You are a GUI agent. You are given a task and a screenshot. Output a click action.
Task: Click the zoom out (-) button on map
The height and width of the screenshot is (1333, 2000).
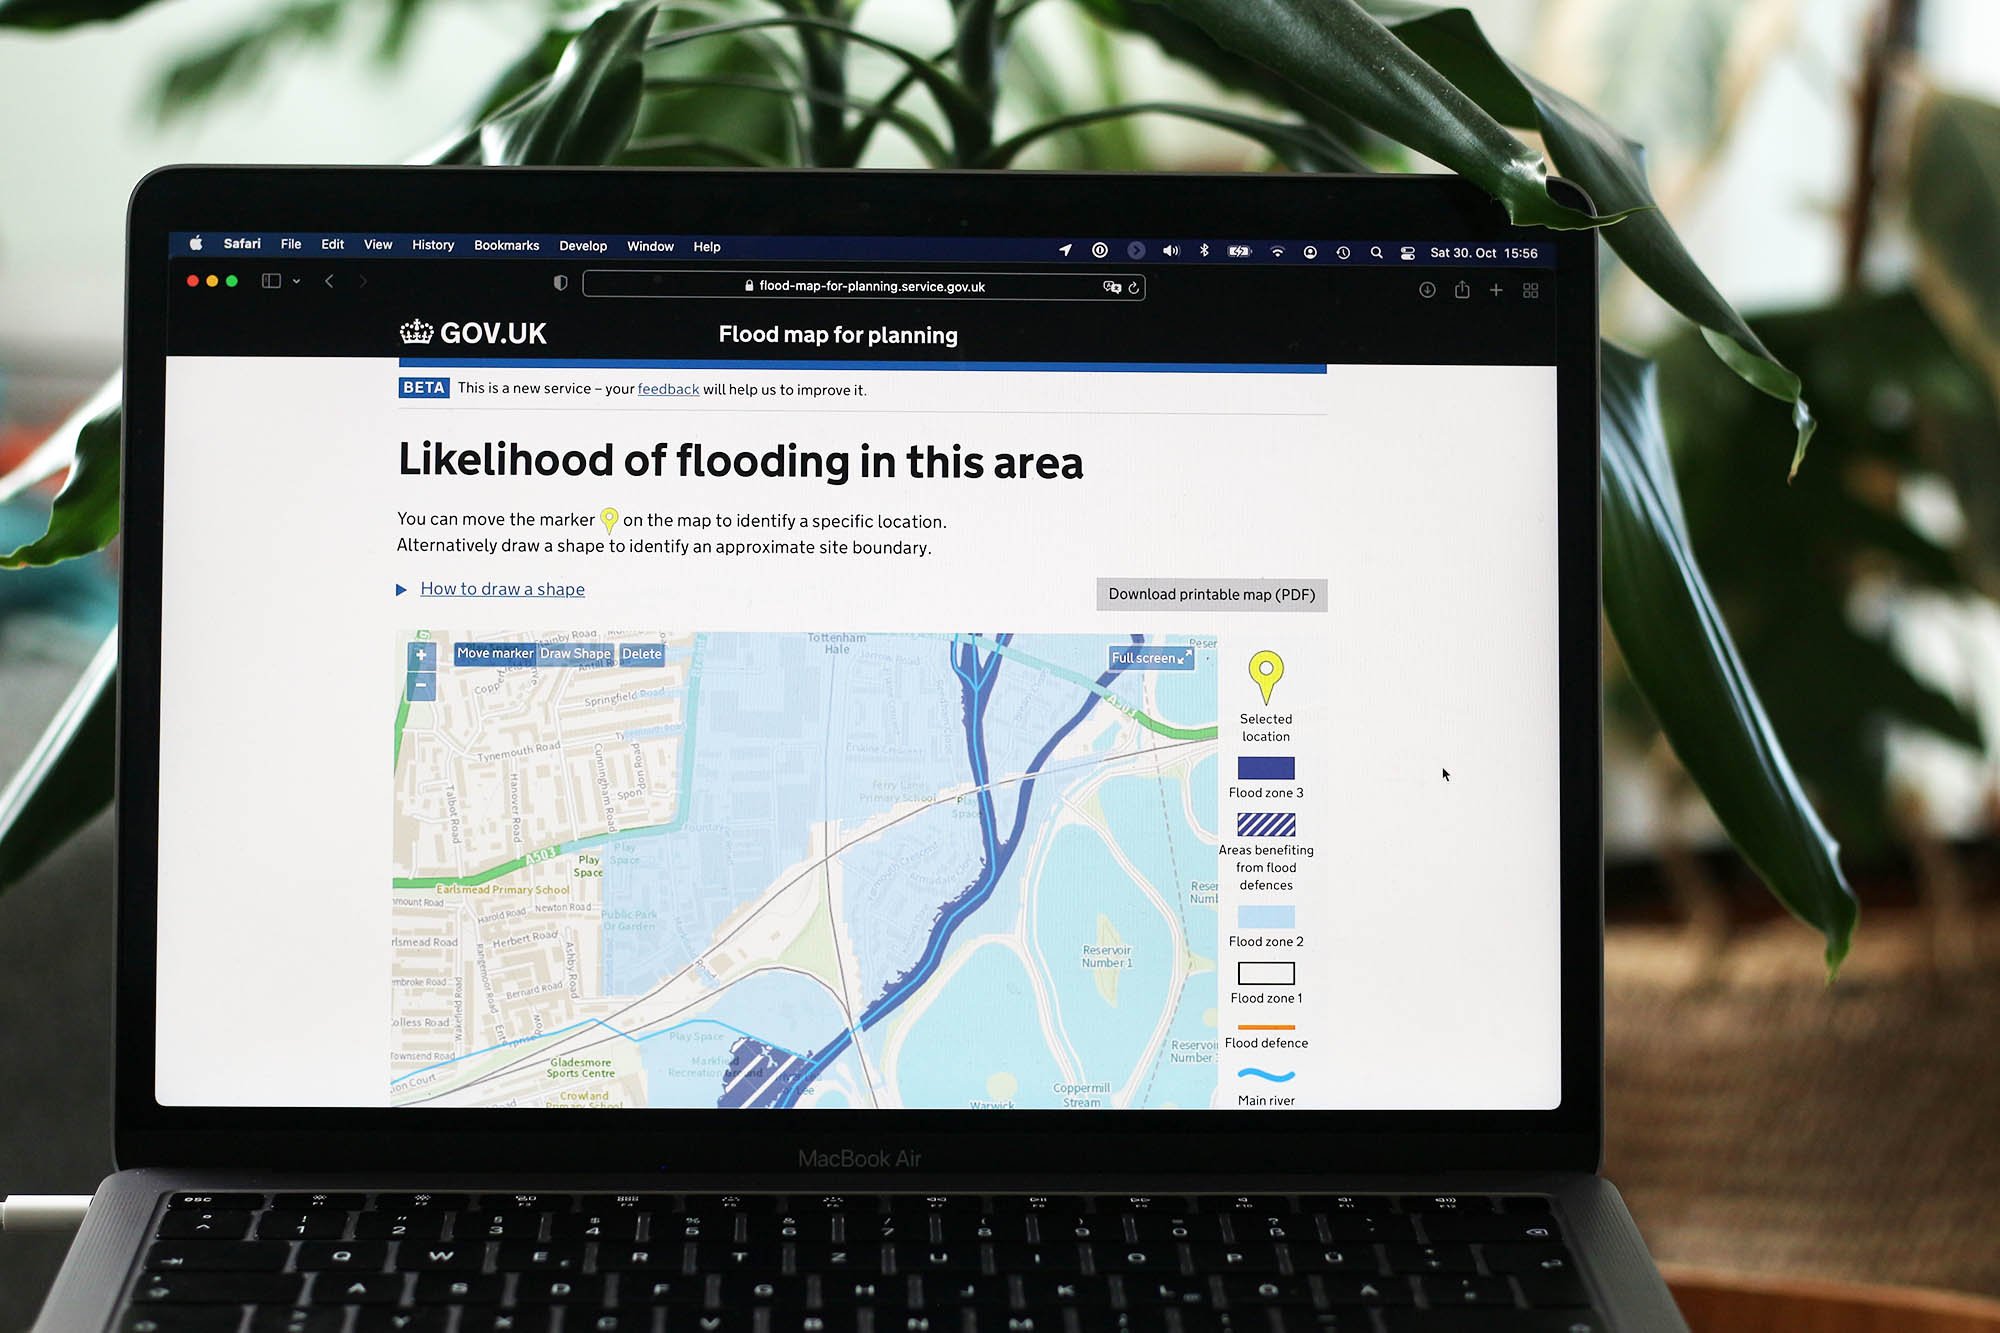(422, 684)
